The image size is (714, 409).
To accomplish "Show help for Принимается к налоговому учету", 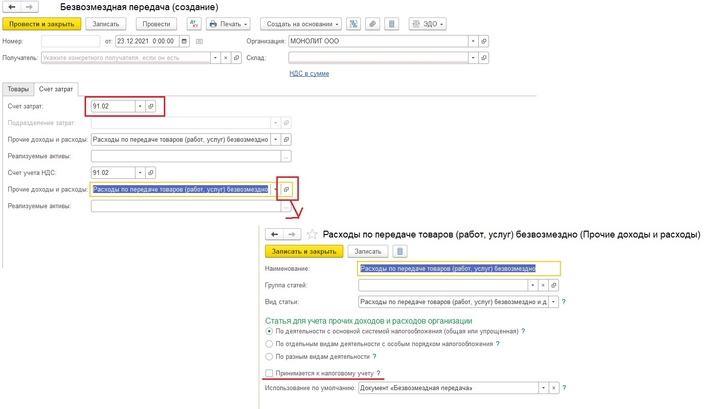I will tap(378, 373).
